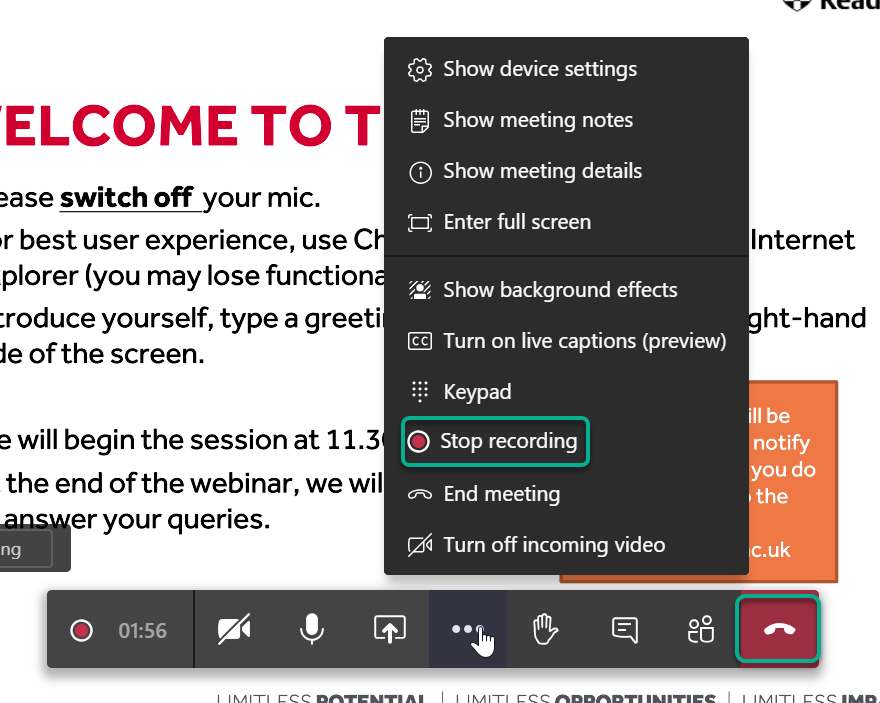Image resolution: width=880 pixels, height=703 pixels.
Task: Choose Enter full screen
Action: tap(516, 222)
